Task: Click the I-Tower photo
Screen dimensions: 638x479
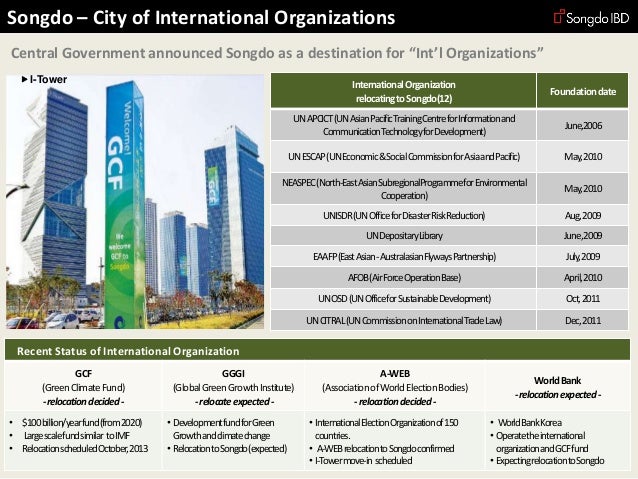Action: [x=135, y=201]
